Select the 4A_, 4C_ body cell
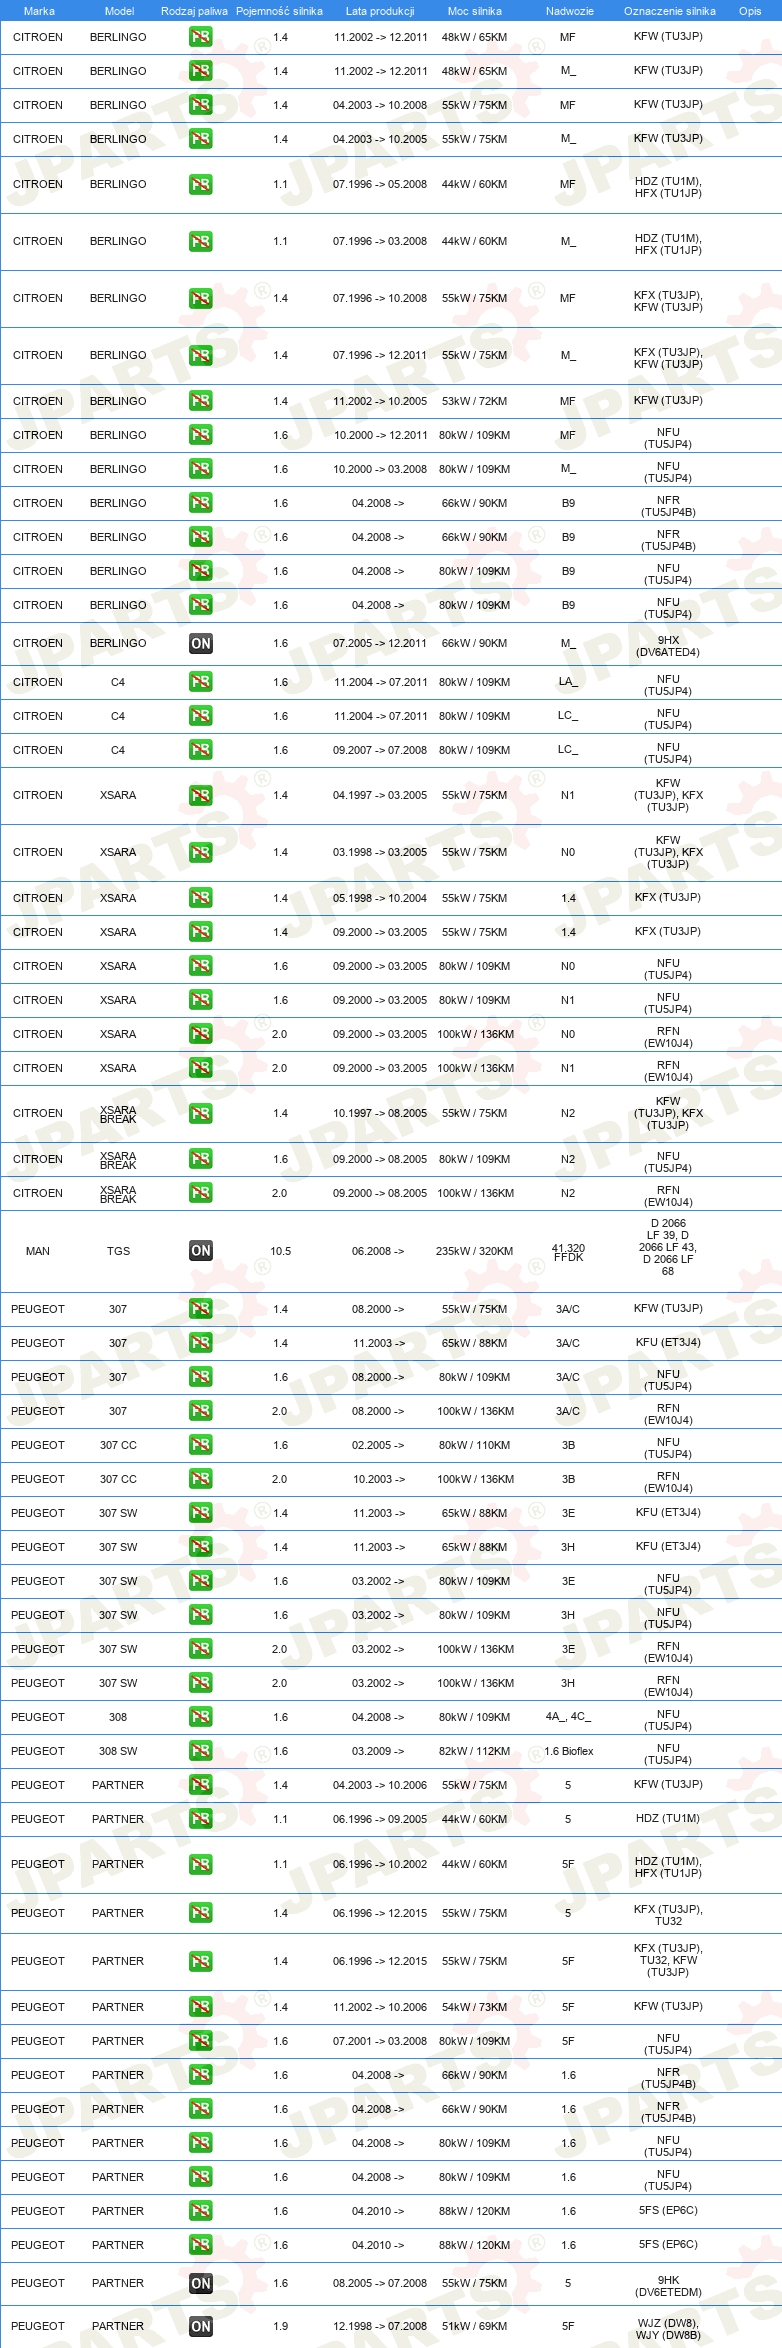 click(x=568, y=1717)
